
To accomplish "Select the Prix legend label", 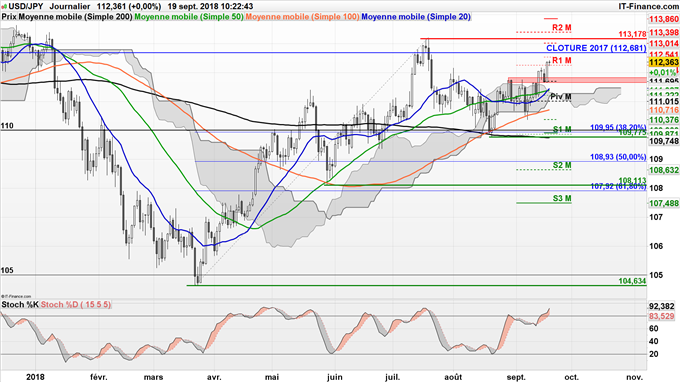I will pyautogui.click(x=9, y=17).
